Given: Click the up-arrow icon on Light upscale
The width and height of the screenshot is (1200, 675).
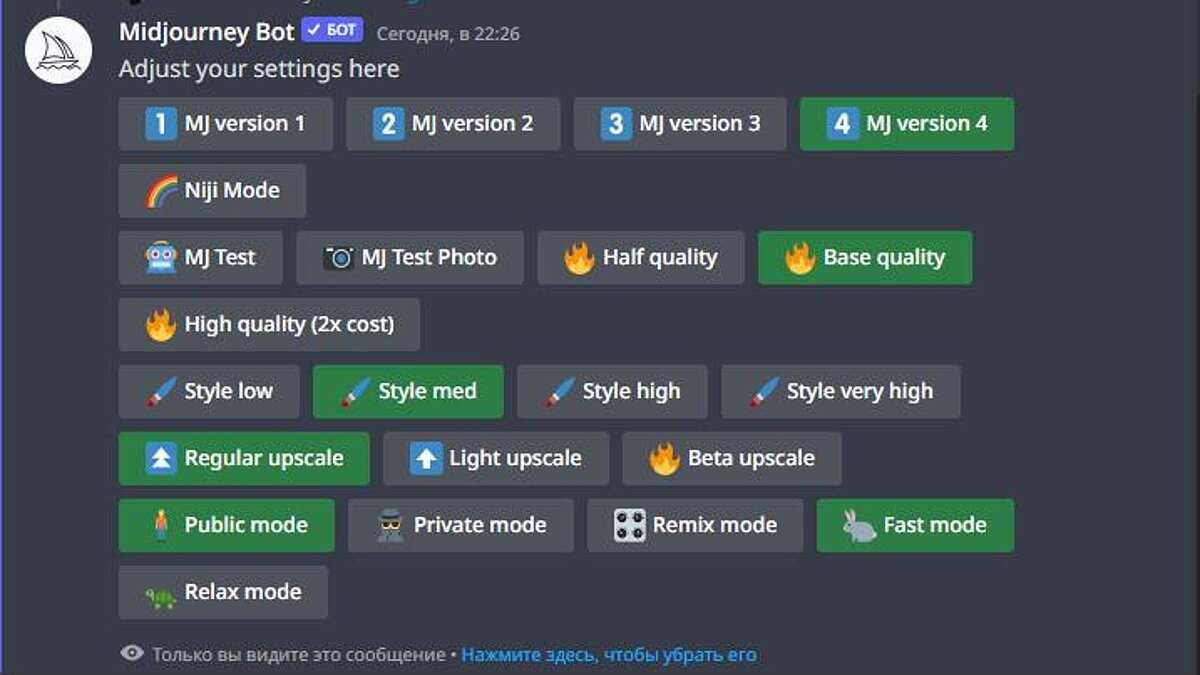Looking at the screenshot, I should [425, 459].
